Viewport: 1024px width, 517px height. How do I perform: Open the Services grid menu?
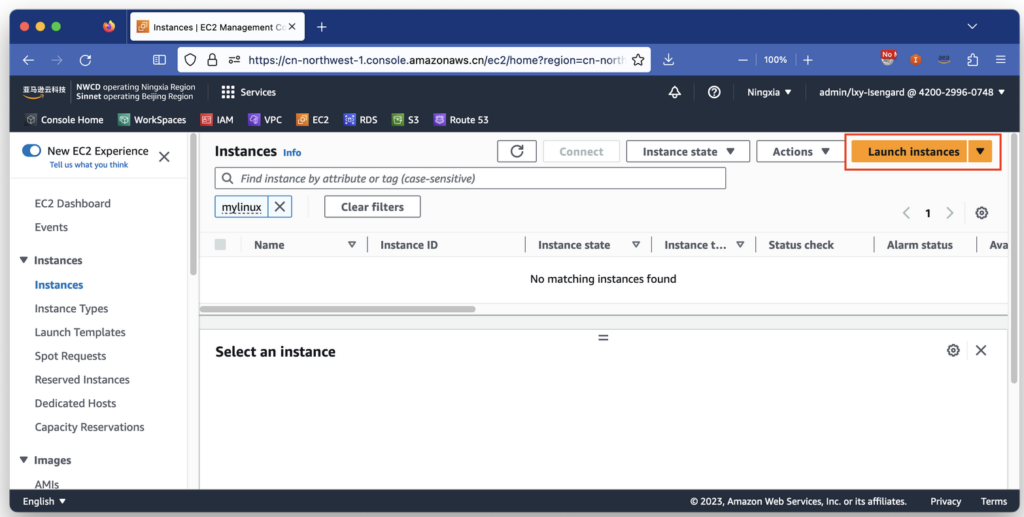(x=248, y=92)
